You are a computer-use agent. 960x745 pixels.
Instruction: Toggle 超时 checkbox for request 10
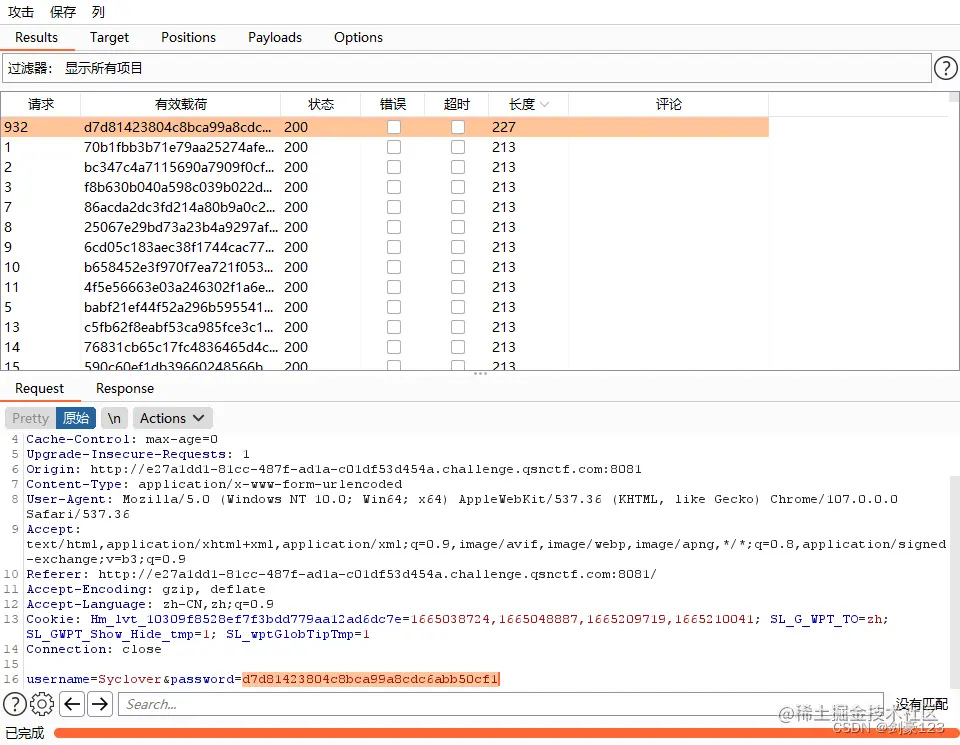point(457,267)
